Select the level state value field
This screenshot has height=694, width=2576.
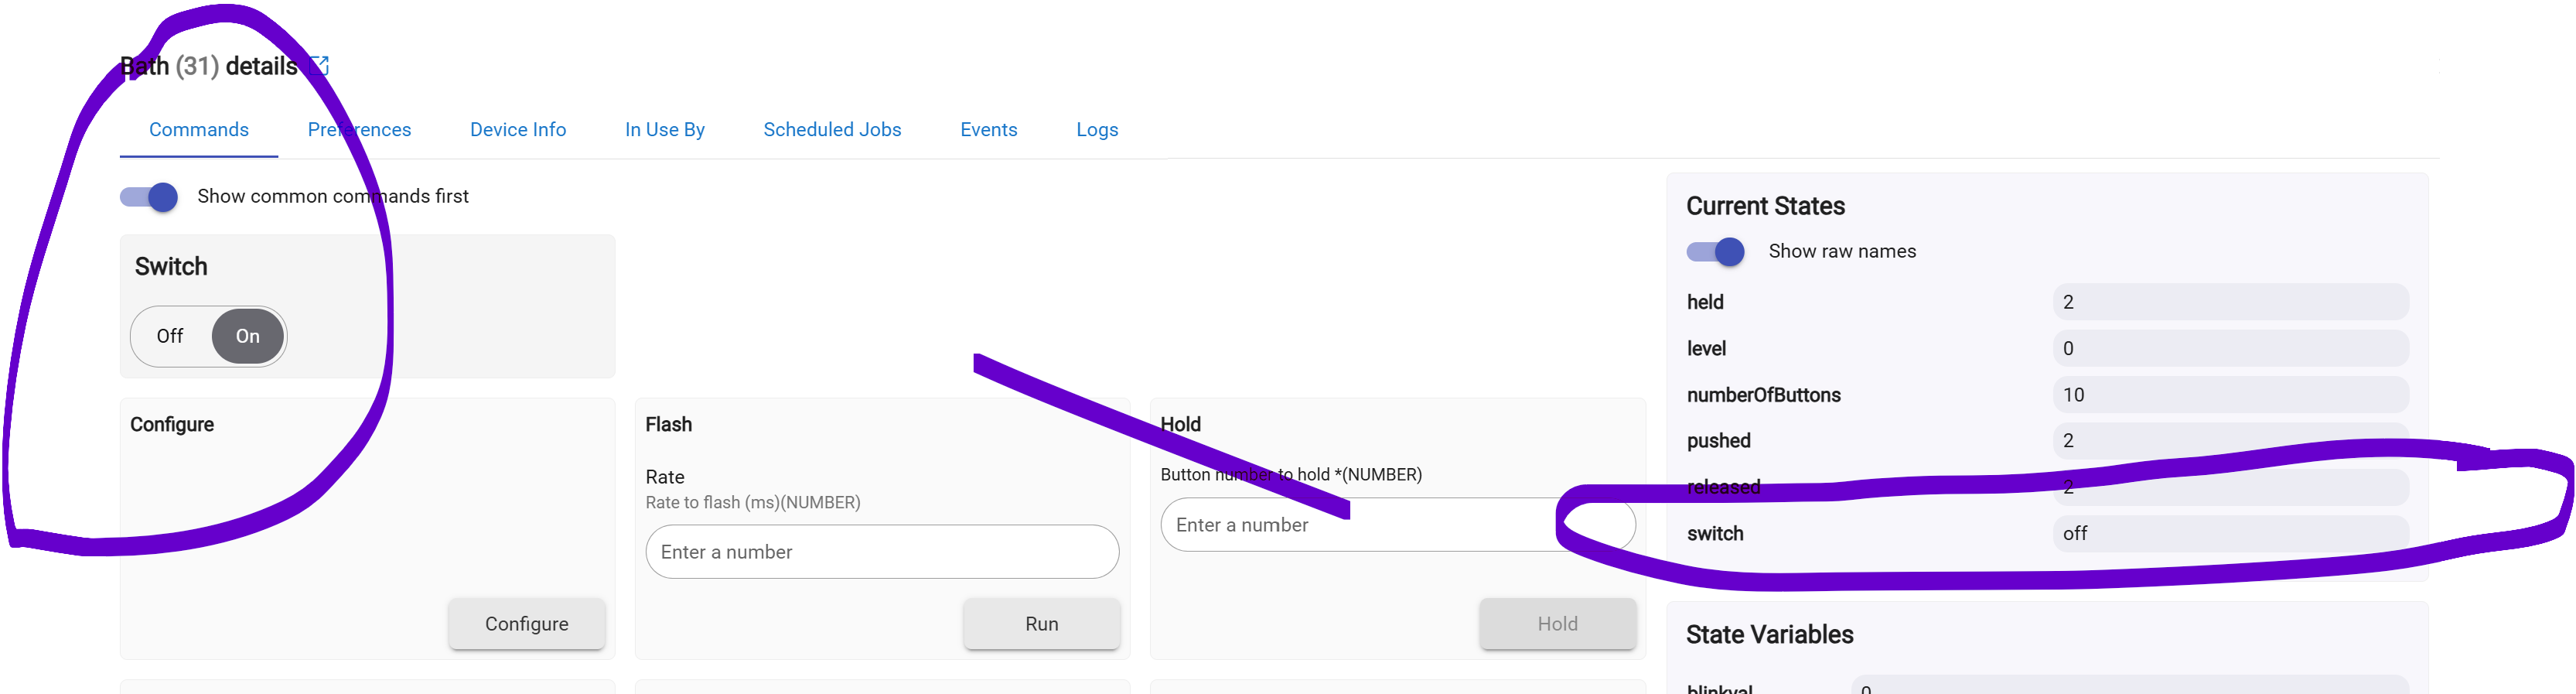[x=2231, y=349]
